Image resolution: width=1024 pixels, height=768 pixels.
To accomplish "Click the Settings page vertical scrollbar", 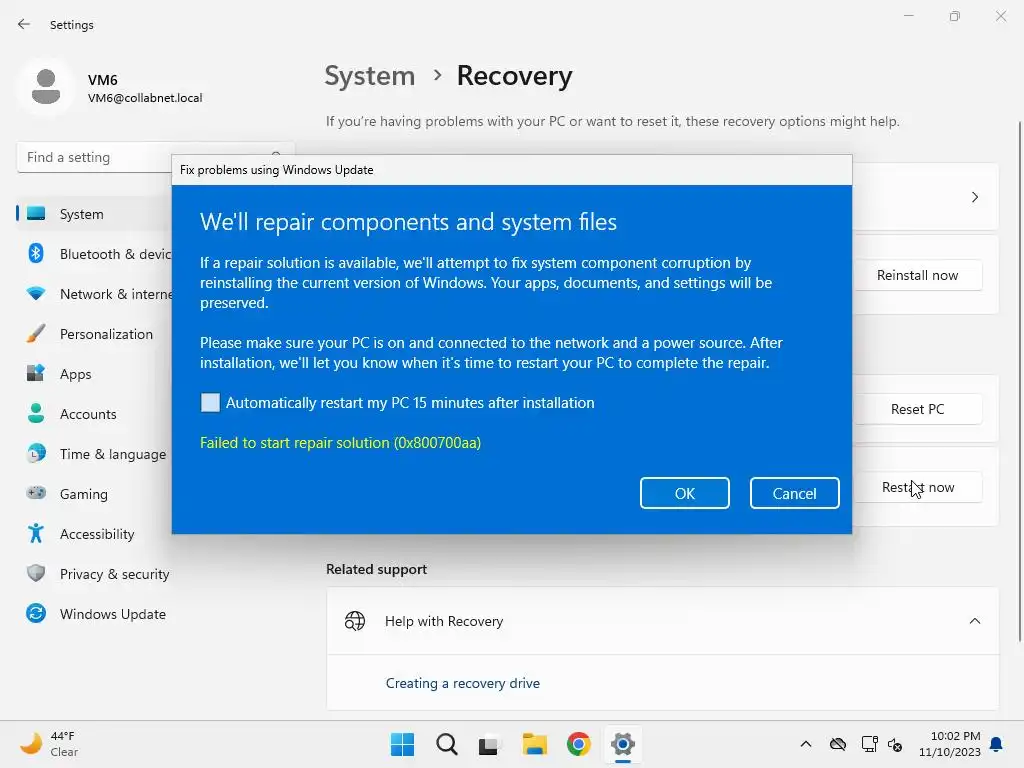I will [x=1019, y=382].
